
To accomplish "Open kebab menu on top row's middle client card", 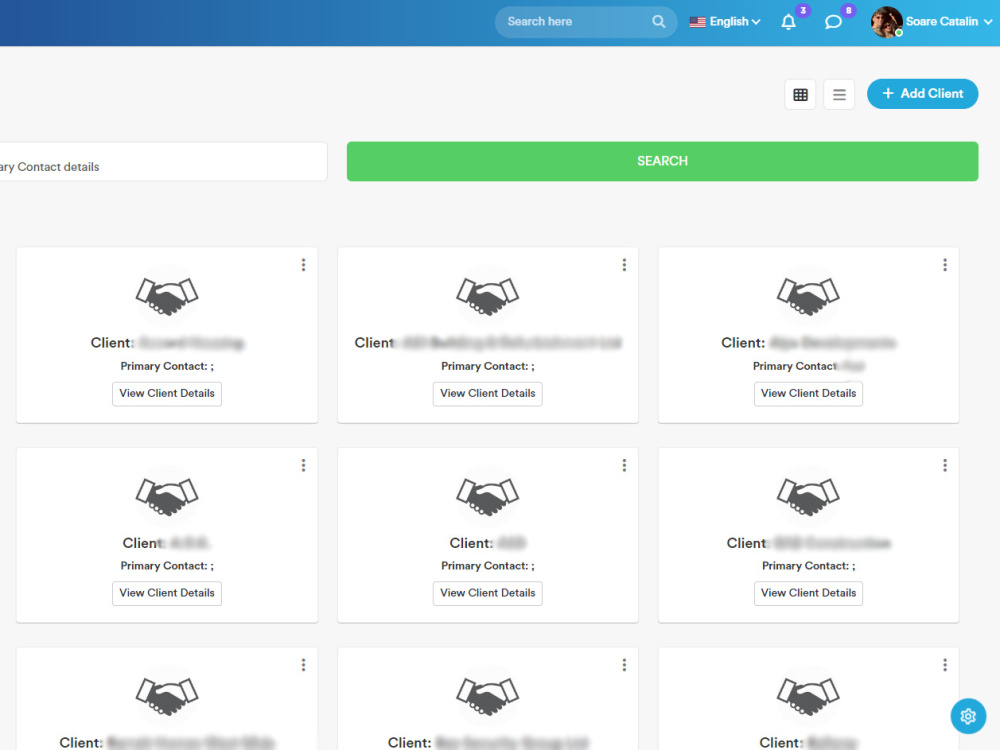I will [624, 265].
